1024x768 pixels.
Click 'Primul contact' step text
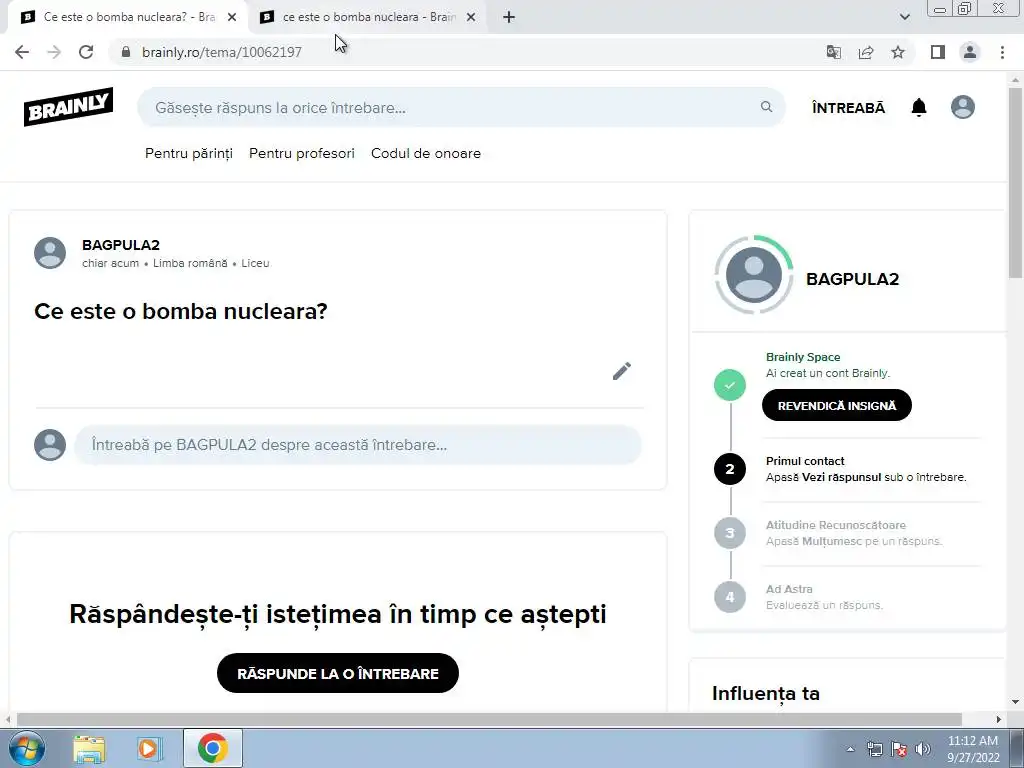pos(805,461)
